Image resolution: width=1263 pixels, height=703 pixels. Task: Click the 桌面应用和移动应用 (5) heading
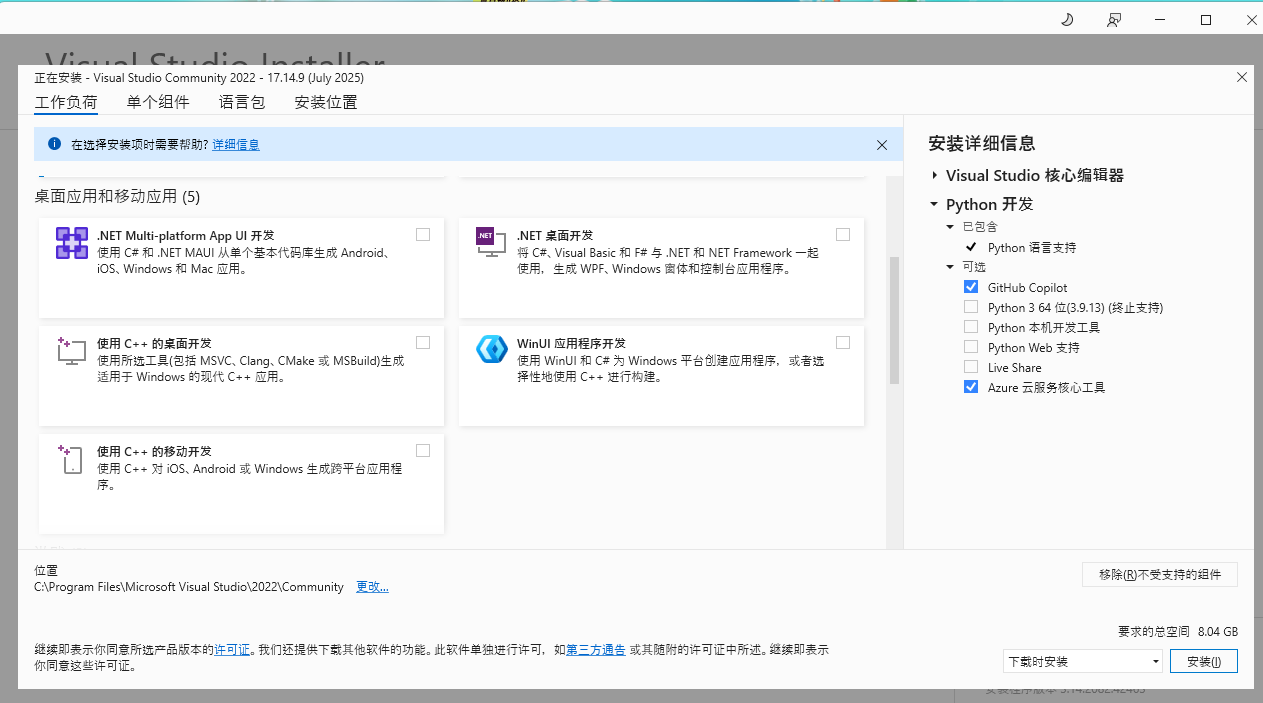117,196
